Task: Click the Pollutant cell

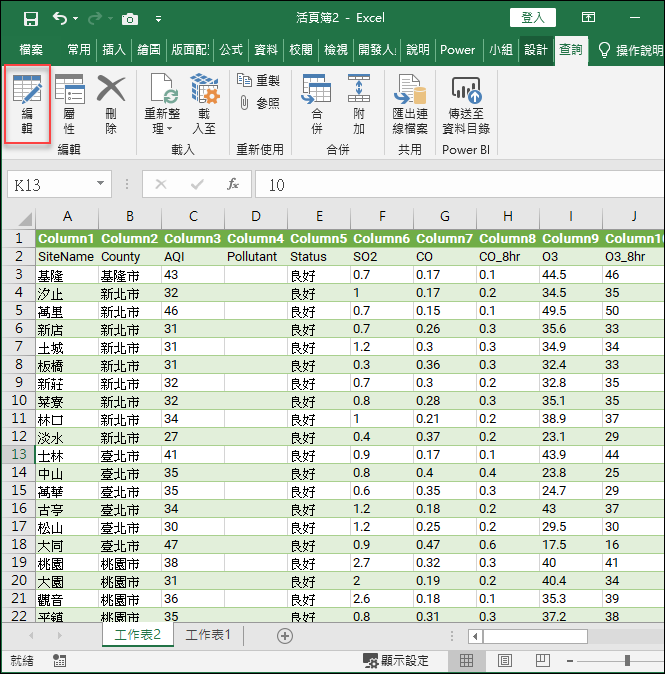Action: 256,257
